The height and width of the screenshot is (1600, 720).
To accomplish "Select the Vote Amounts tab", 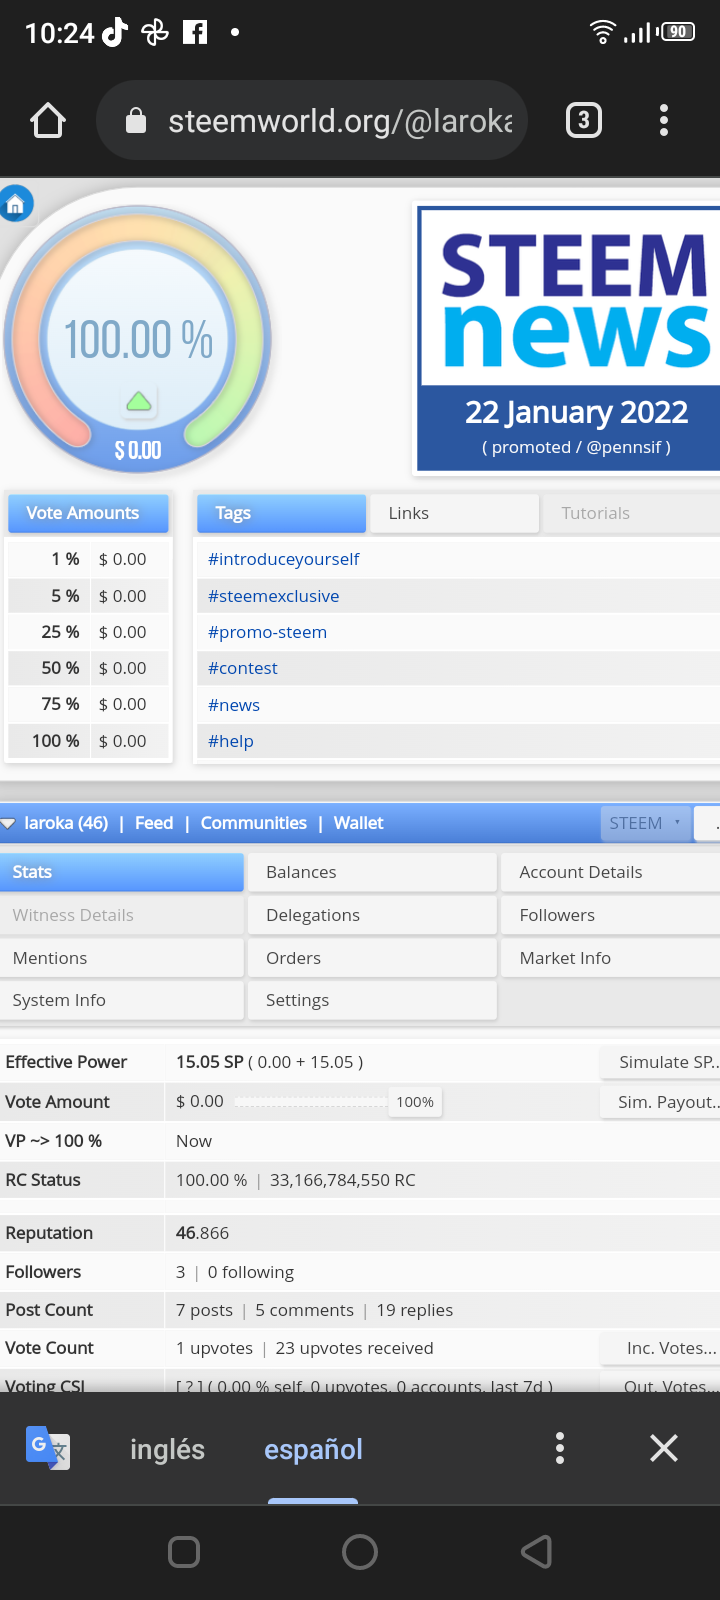I will click(88, 513).
